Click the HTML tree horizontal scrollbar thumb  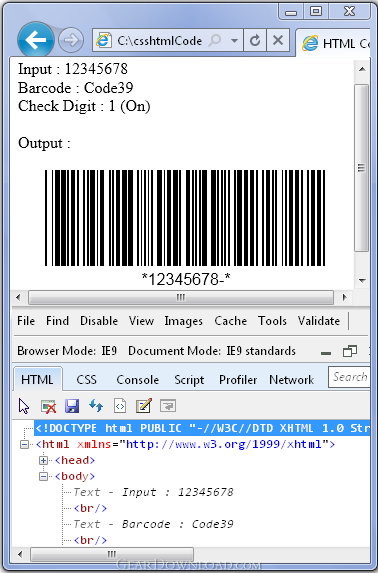[112, 554]
